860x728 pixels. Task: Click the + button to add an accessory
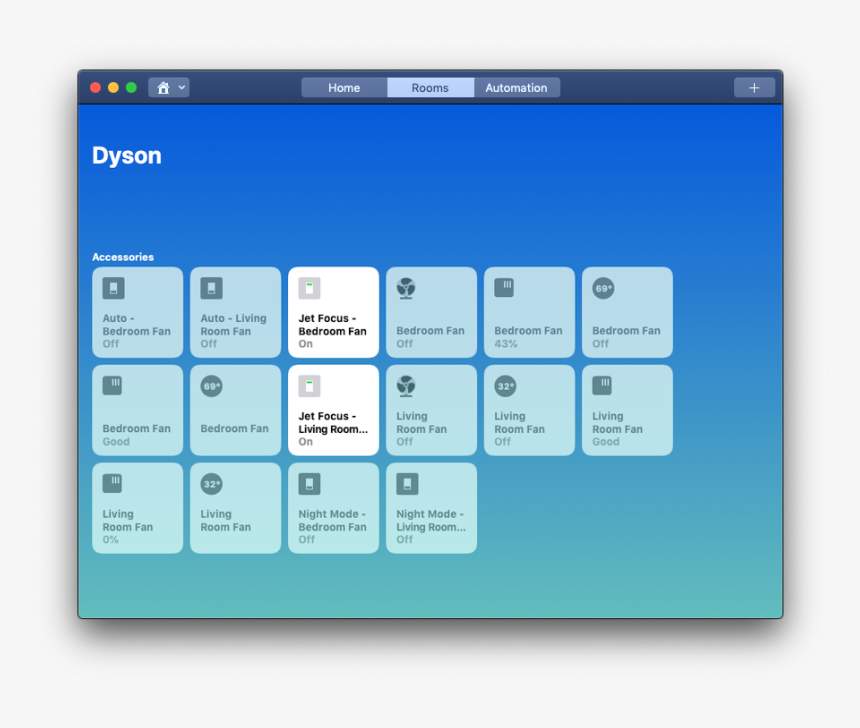coord(753,87)
